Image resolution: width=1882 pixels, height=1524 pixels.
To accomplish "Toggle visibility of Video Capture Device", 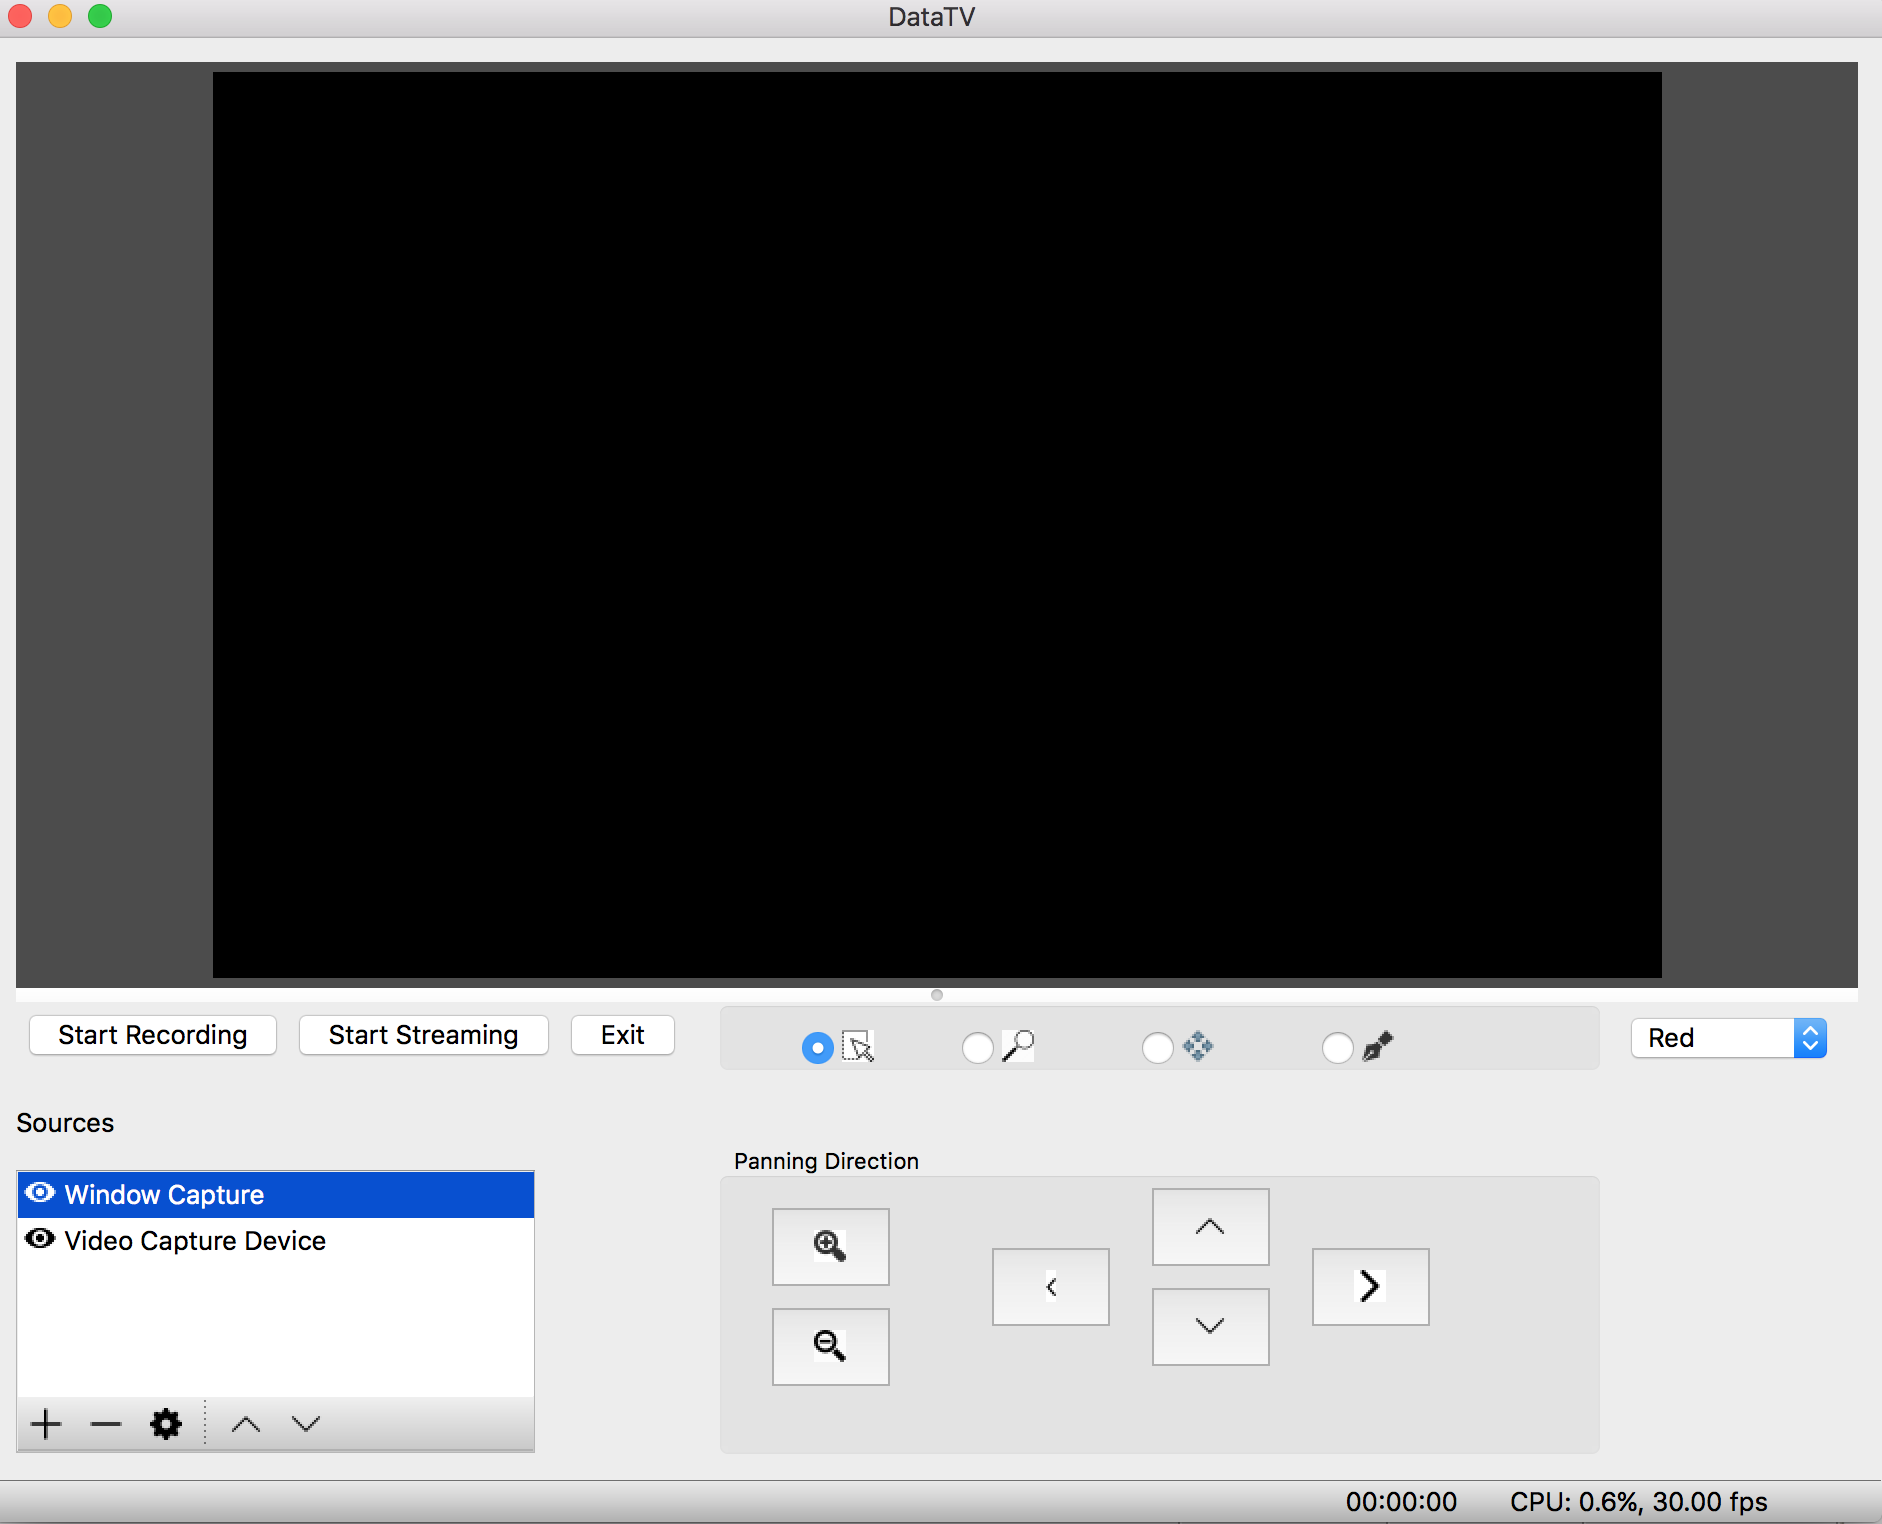I will point(40,1239).
